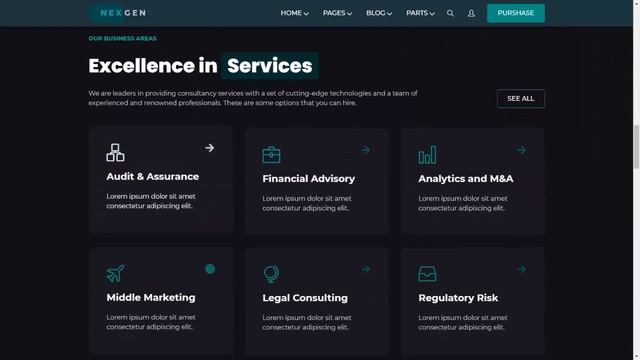Click the Middle Marketing teal dot
Image resolution: width=640 pixels, height=360 pixels.
click(210, 269)
